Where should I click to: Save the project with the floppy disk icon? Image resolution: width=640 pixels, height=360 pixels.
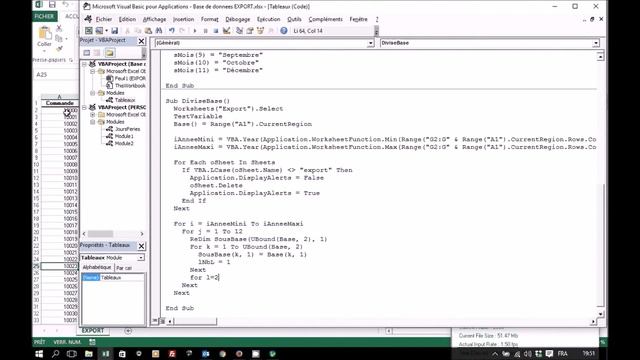coord(115,31)
